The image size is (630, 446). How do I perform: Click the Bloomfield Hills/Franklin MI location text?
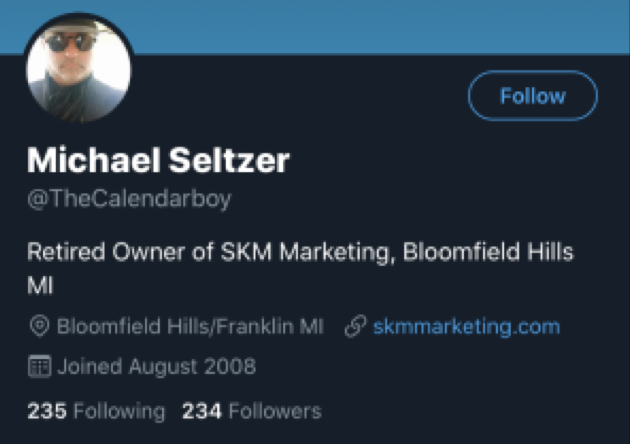click(190, 327)
